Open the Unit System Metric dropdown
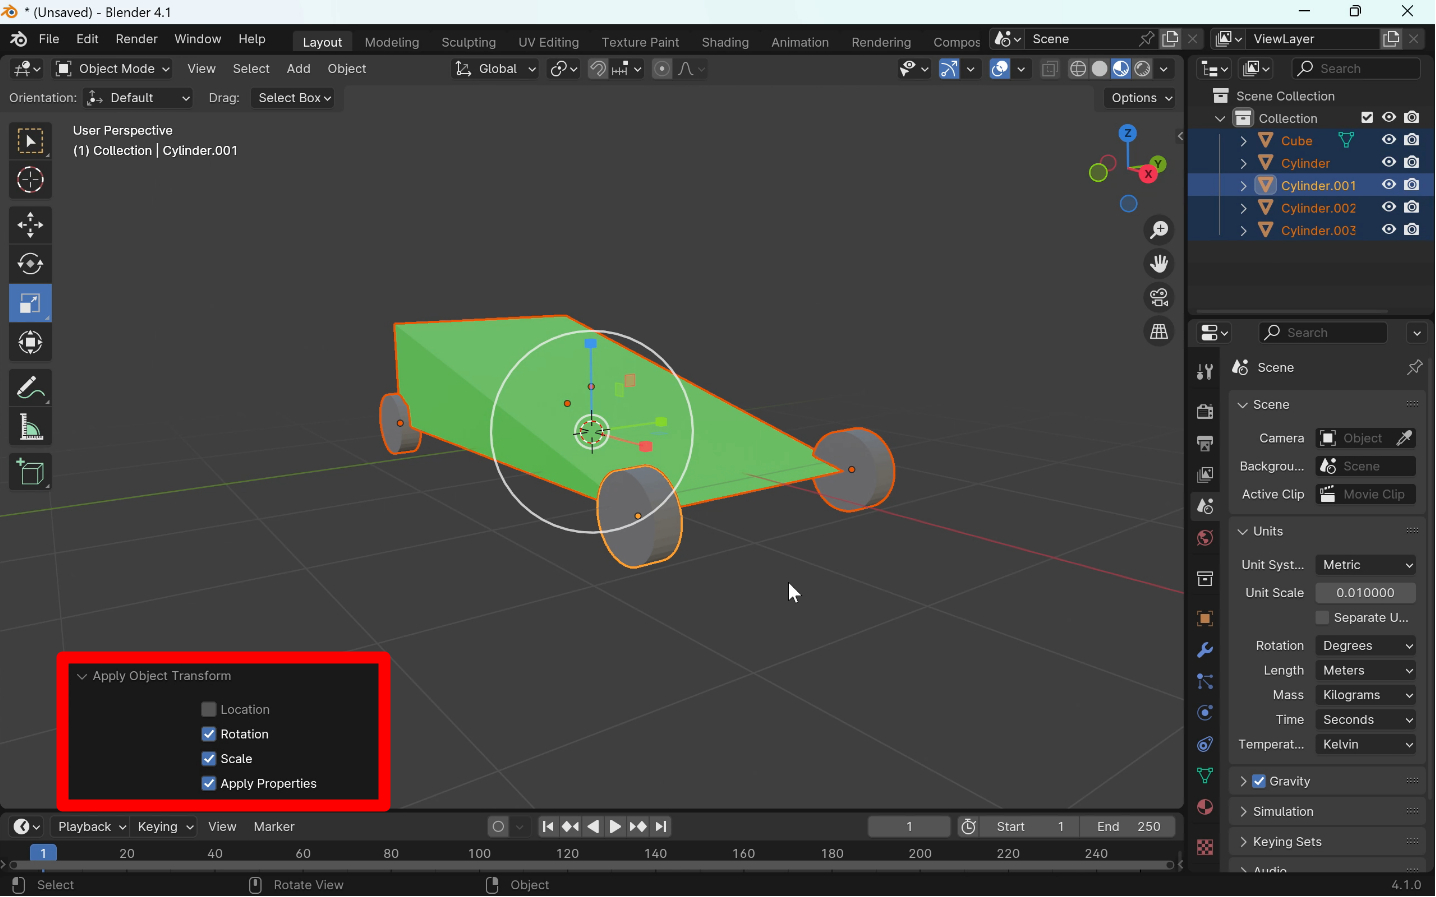Viewport: 1436px width, 897px height. pyautogui.click(x=1366, y=565)
